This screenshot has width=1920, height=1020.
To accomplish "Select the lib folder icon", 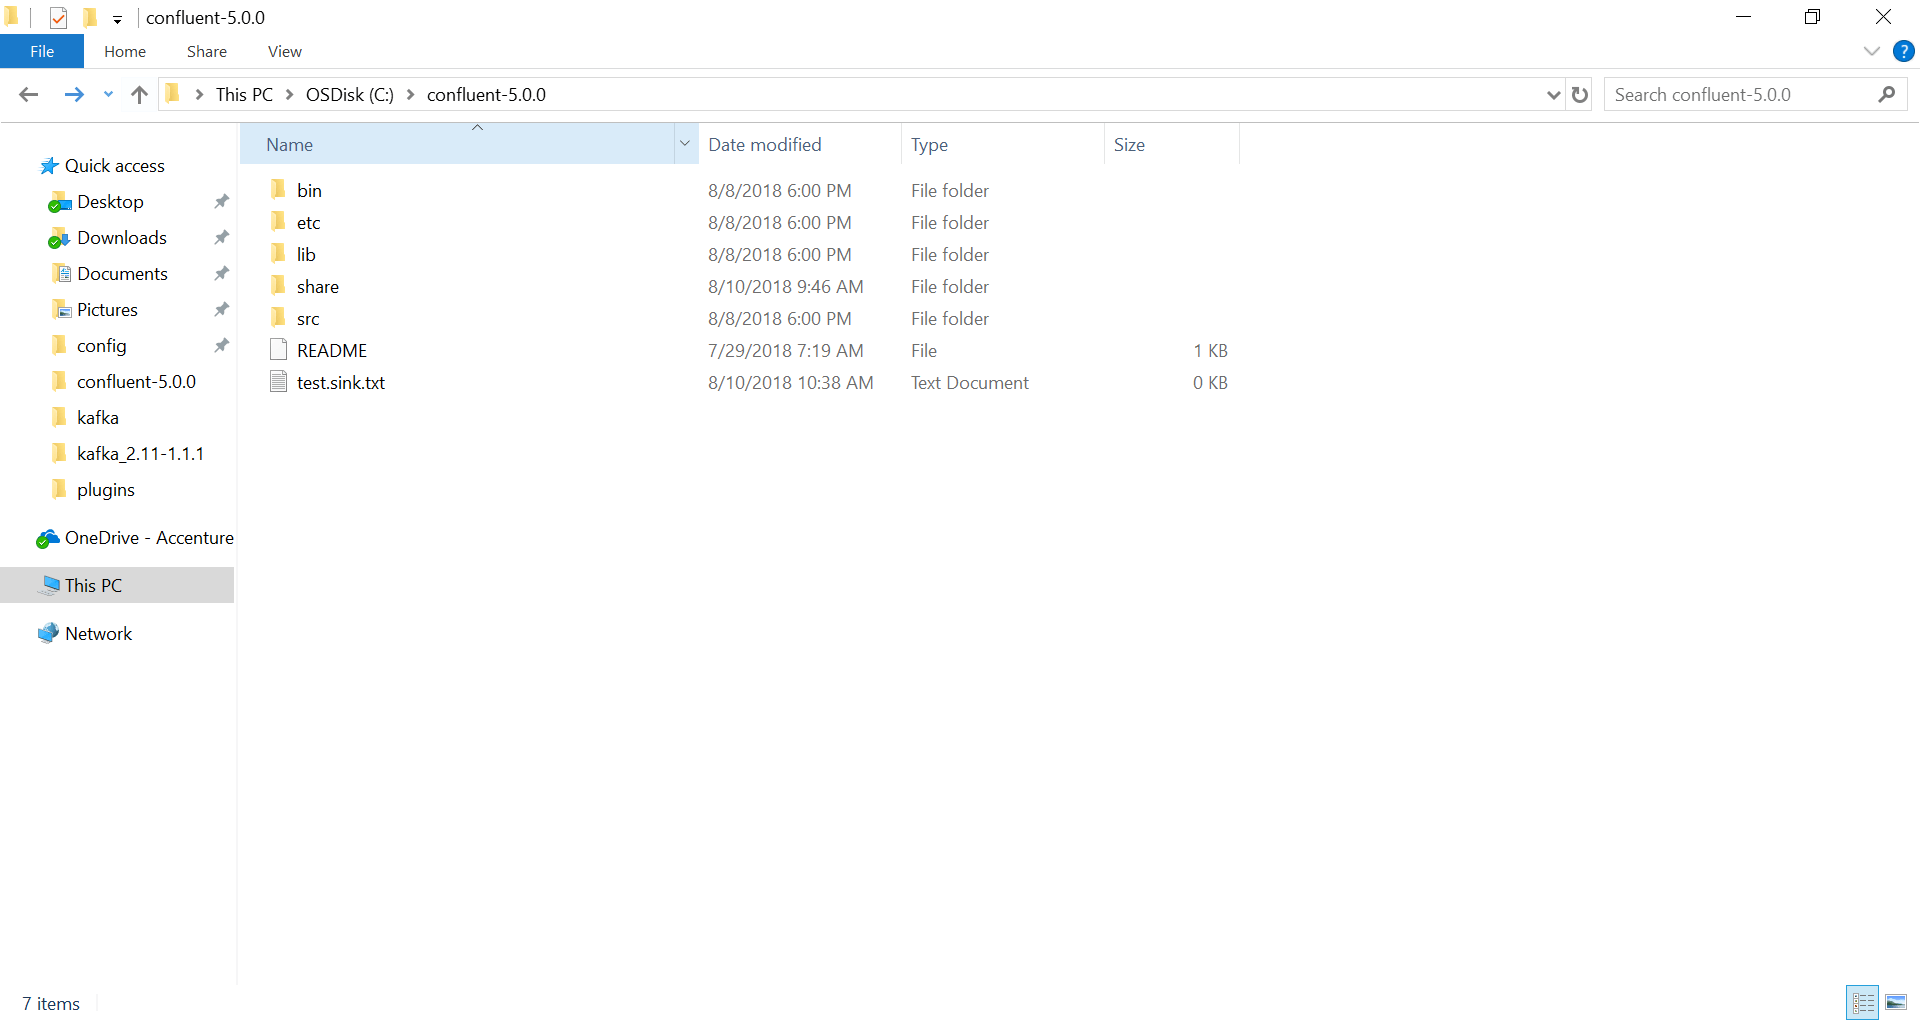I will pos(279,253).
